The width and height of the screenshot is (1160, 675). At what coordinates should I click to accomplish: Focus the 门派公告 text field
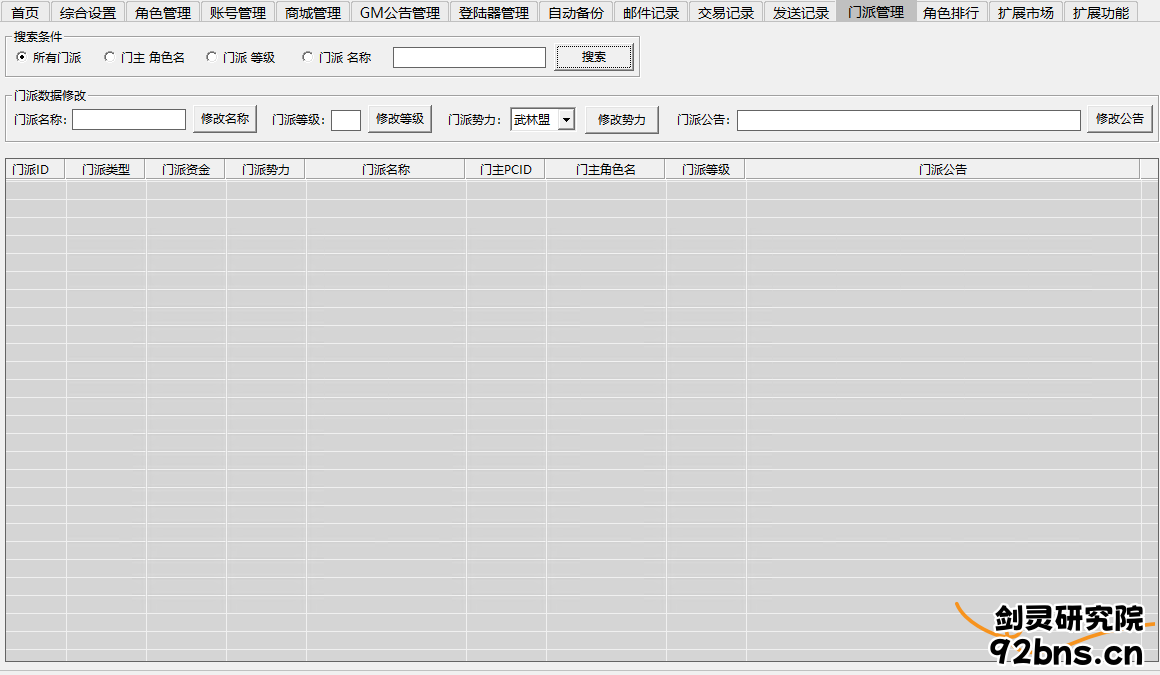click(x=908, y=120)
